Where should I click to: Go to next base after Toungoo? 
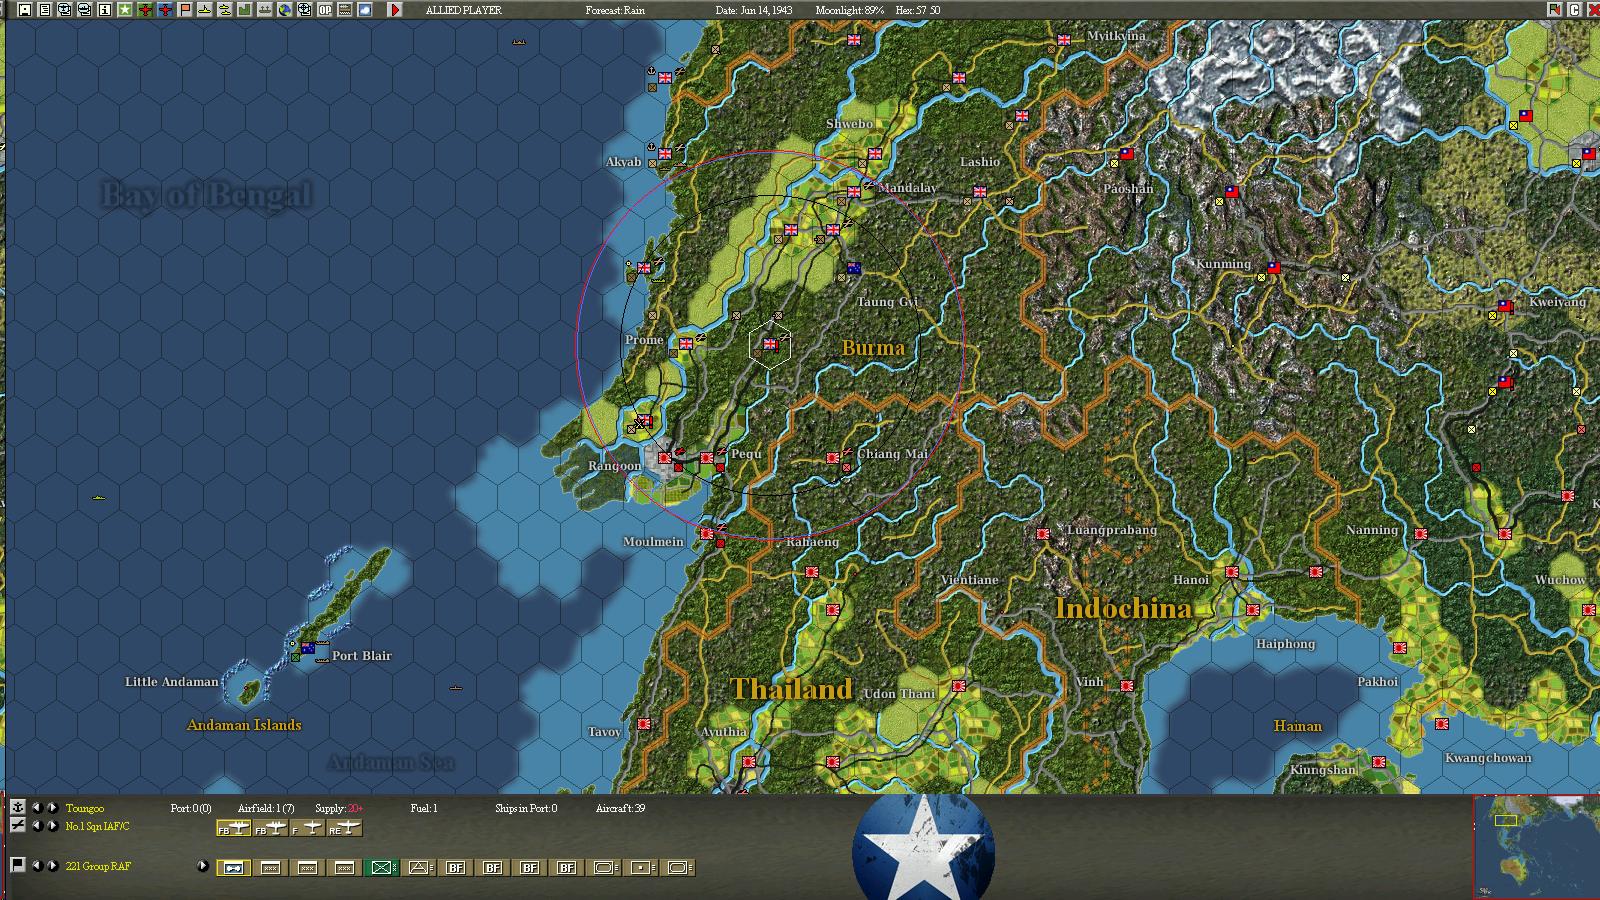[x=52, y=807]
